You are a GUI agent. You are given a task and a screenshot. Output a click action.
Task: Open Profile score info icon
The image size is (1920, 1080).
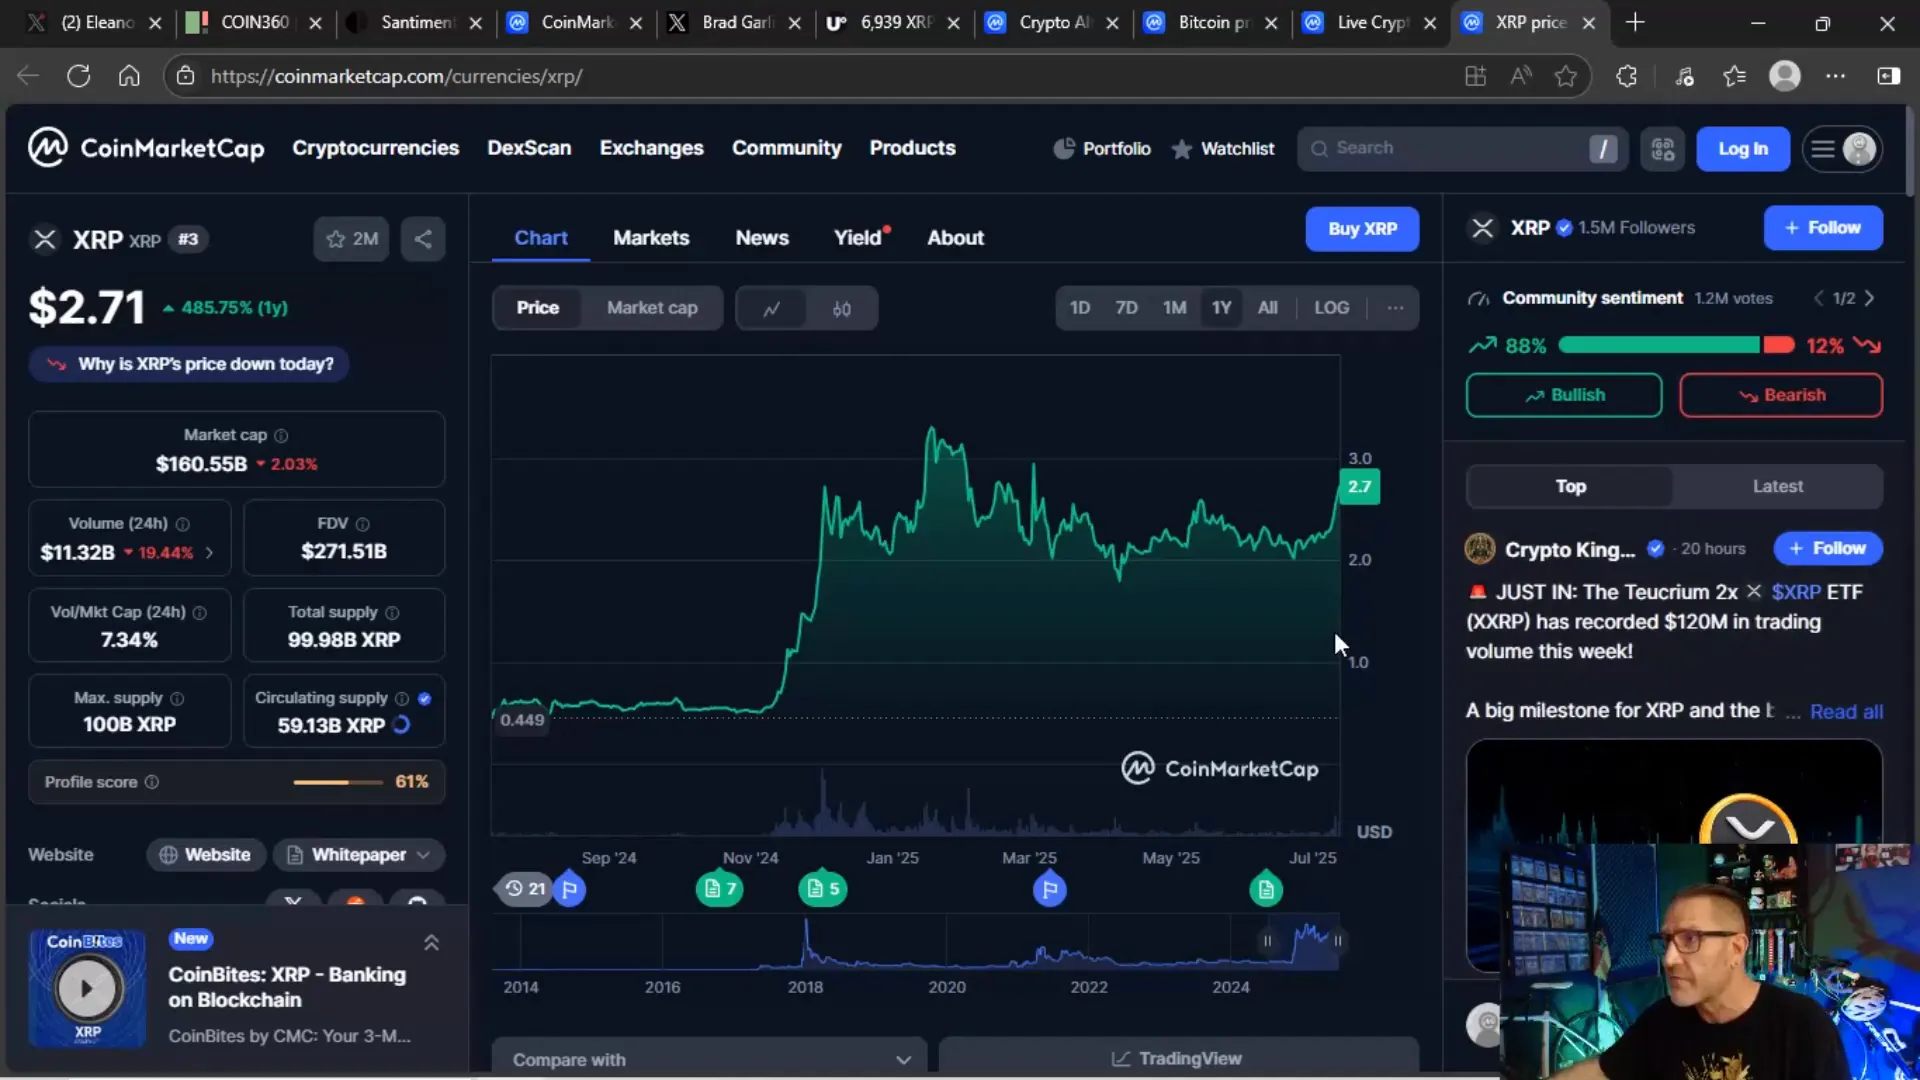152,782
